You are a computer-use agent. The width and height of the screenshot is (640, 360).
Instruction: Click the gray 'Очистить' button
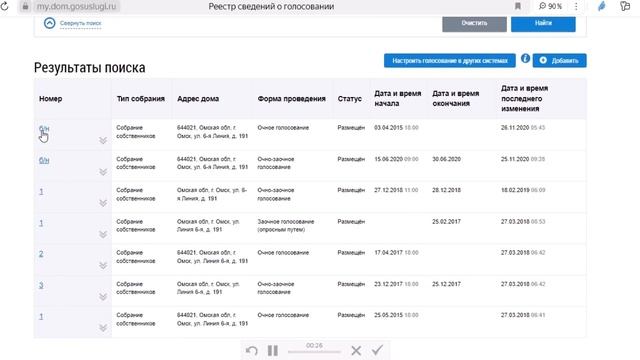pyautogui.click(x=474, y=23)
